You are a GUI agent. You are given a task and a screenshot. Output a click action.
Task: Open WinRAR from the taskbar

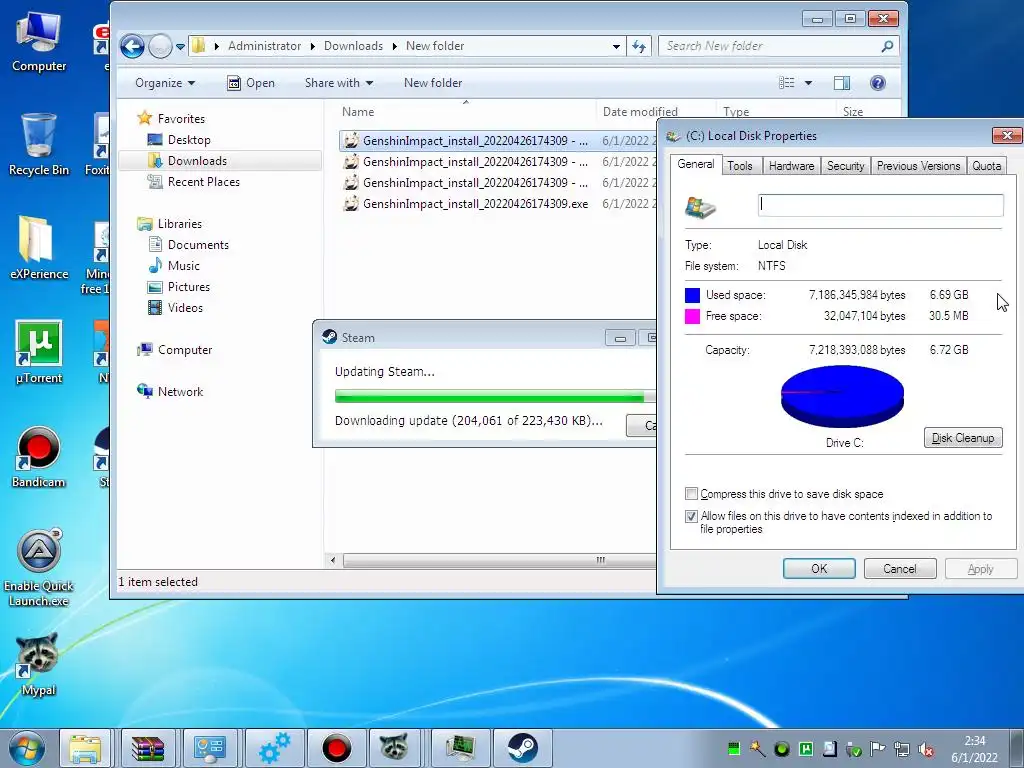point(148,748)
